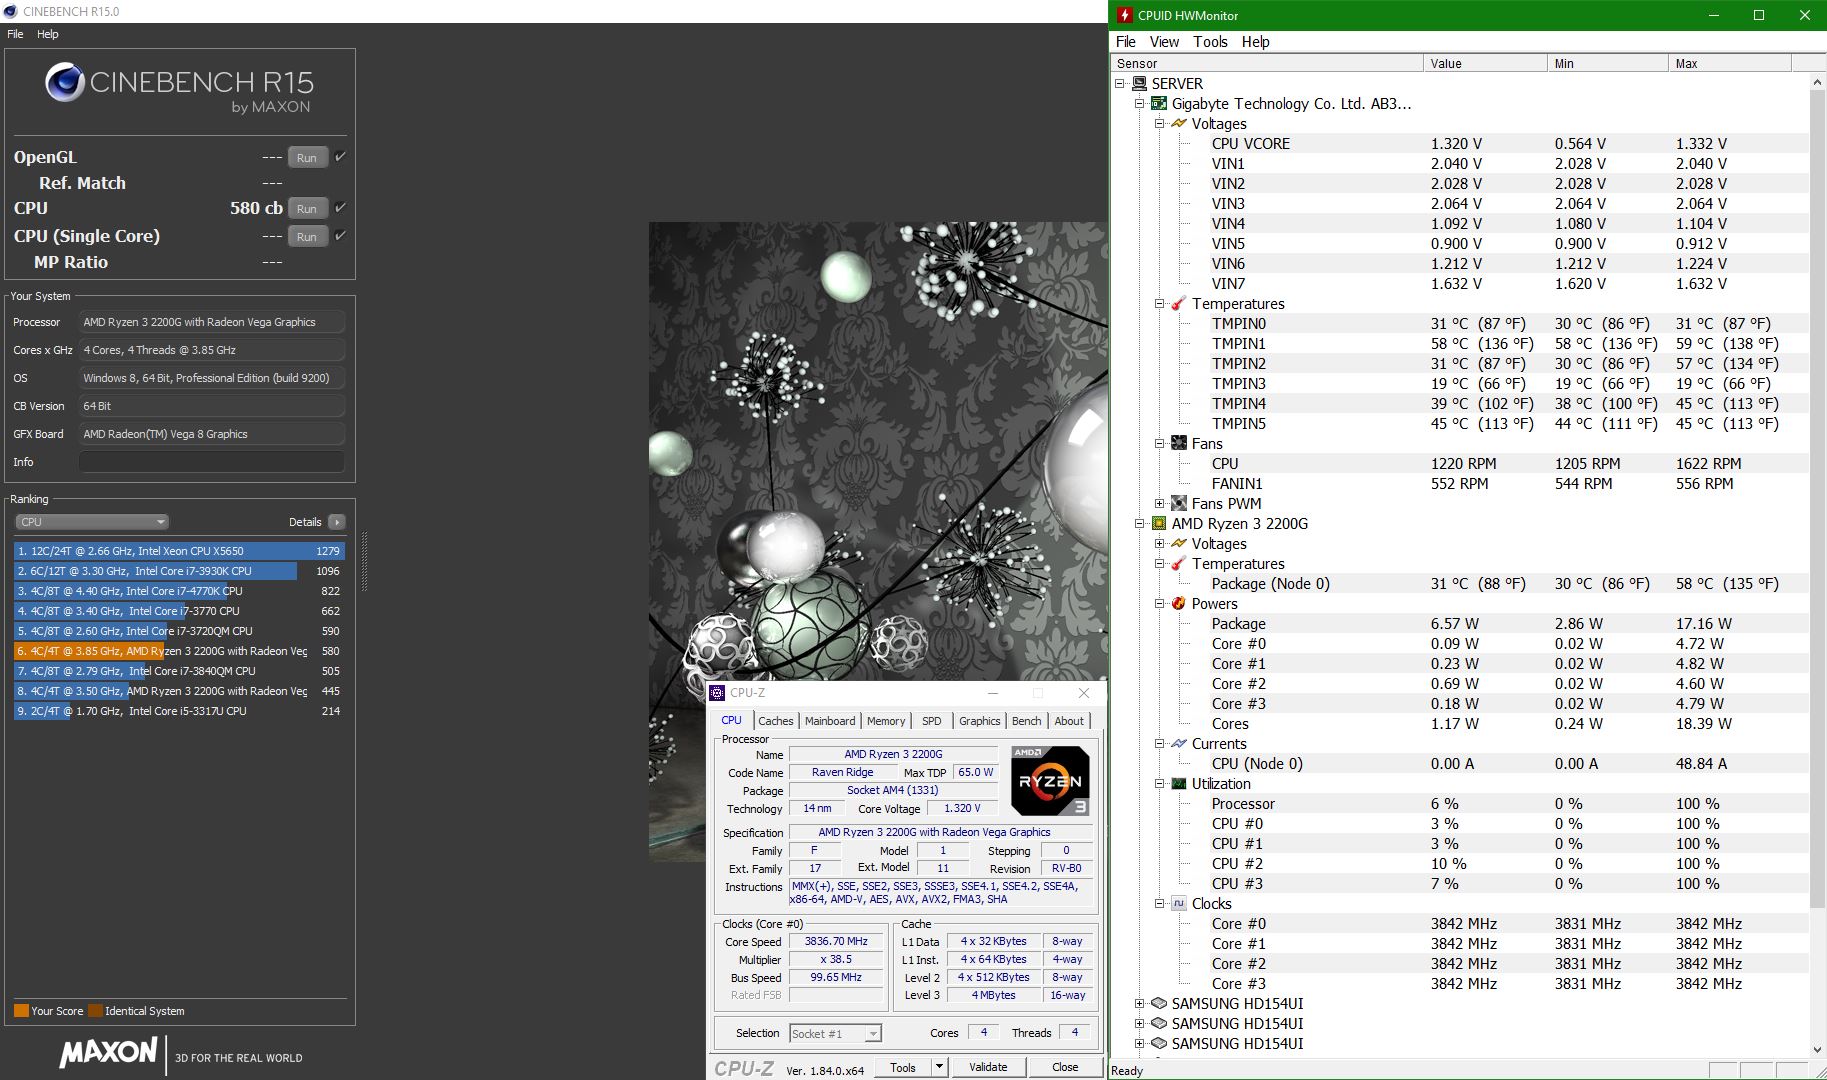Screen dimensions: 1827x1080
Task: Switch to CPU-Z Memory tab
Action: click(x=886, y=721)
